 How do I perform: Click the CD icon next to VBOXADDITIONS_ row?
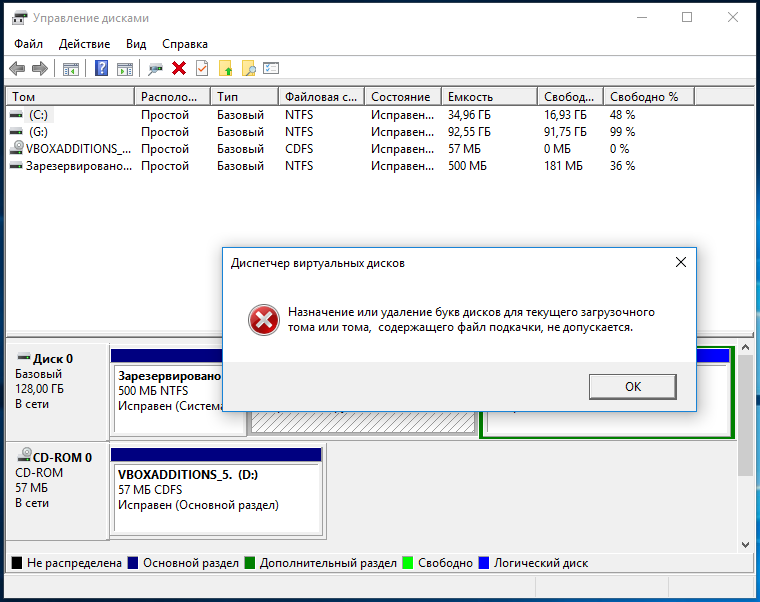coord(17,148)
